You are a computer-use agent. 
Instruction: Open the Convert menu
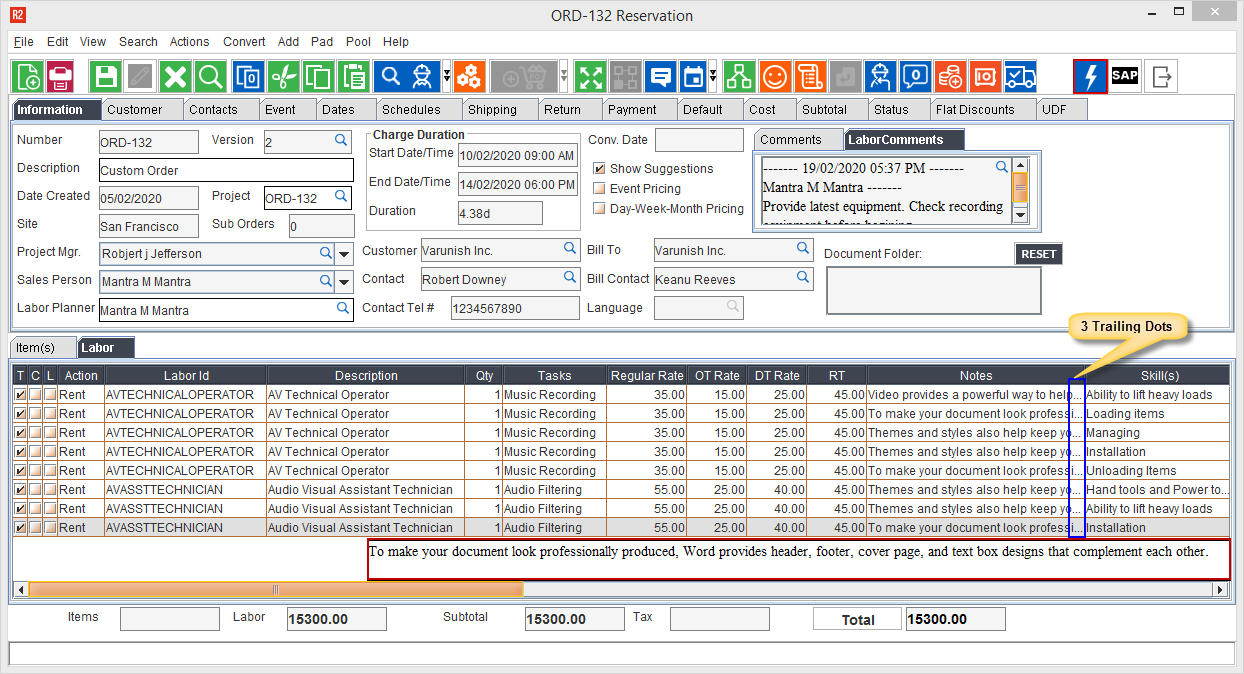tap(244, 42)
